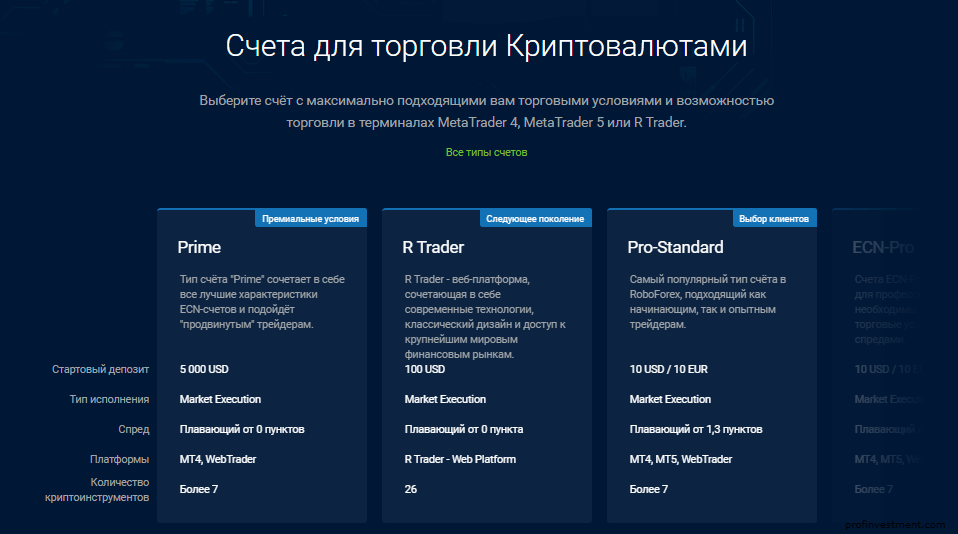958x534 pixels.
Task: Click the spread 'Плавающий от 0 пункта'
Action: pyautogui.click(x=464, y=429)
